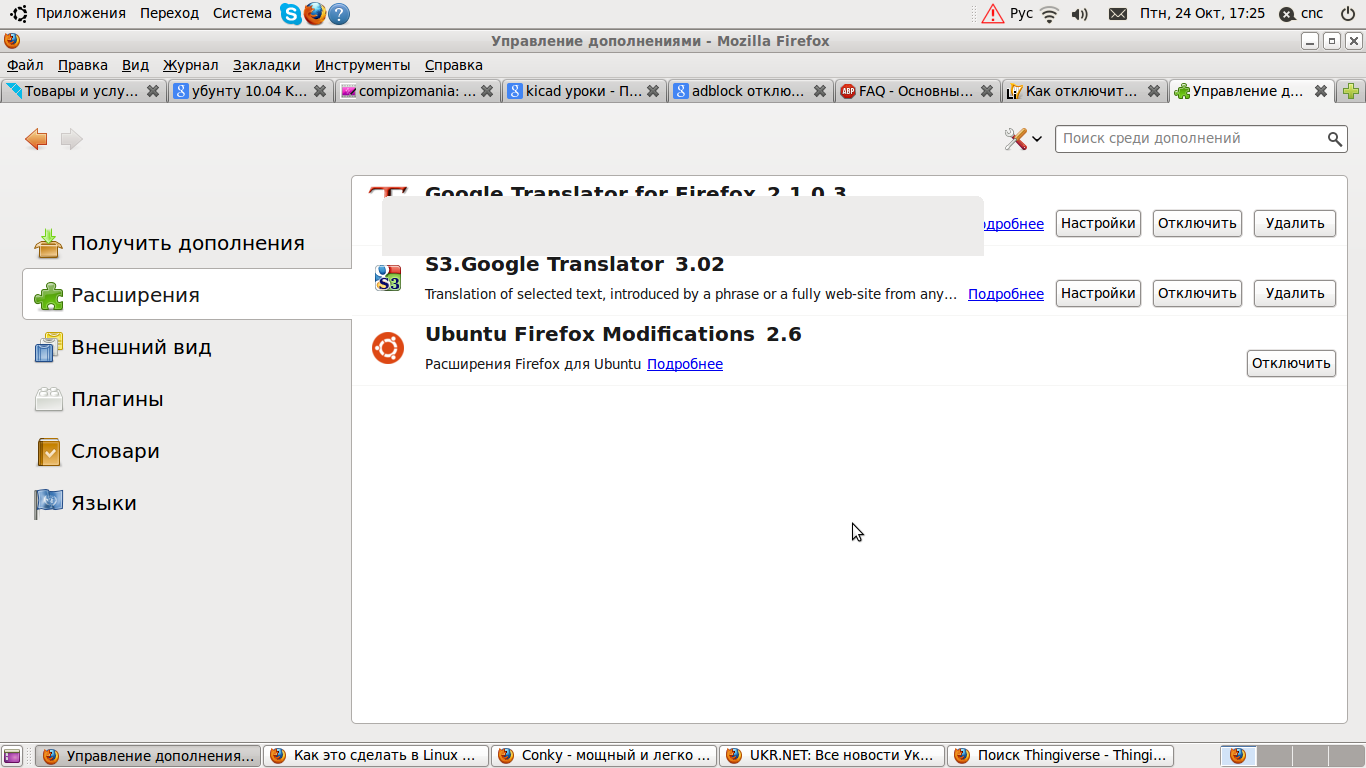Open settings for Google Translator for Firefox
Viewport: 1366px width, 768px height.
click(x=1098, y=223)
